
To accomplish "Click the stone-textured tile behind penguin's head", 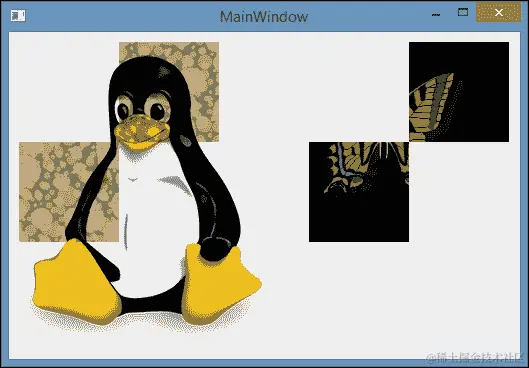I will [x=169, y=92].
